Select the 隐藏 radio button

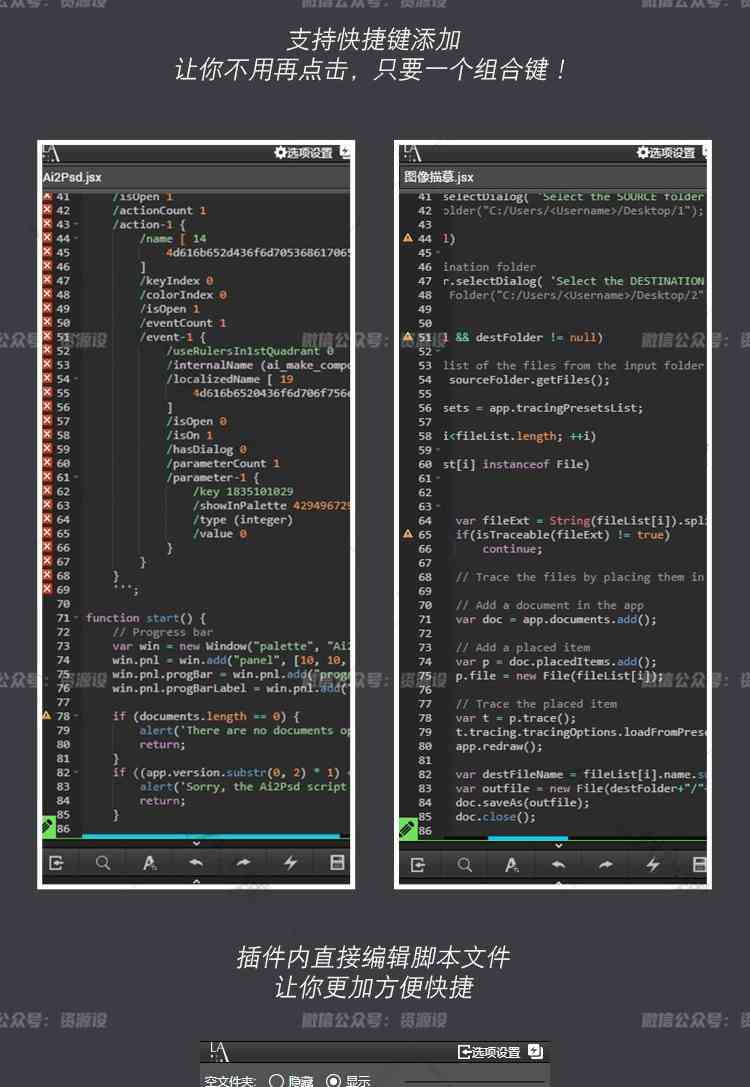click(276, 1081)
